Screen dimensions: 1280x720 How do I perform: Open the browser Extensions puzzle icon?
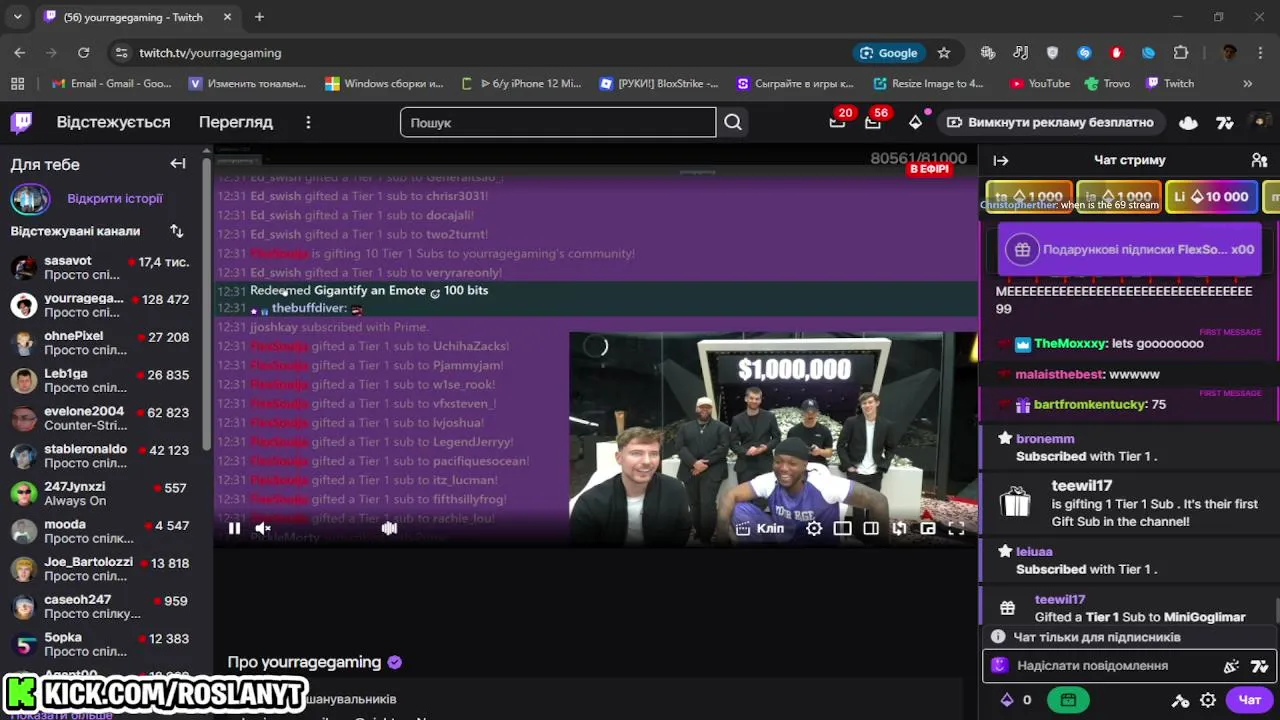(1181, 52)
